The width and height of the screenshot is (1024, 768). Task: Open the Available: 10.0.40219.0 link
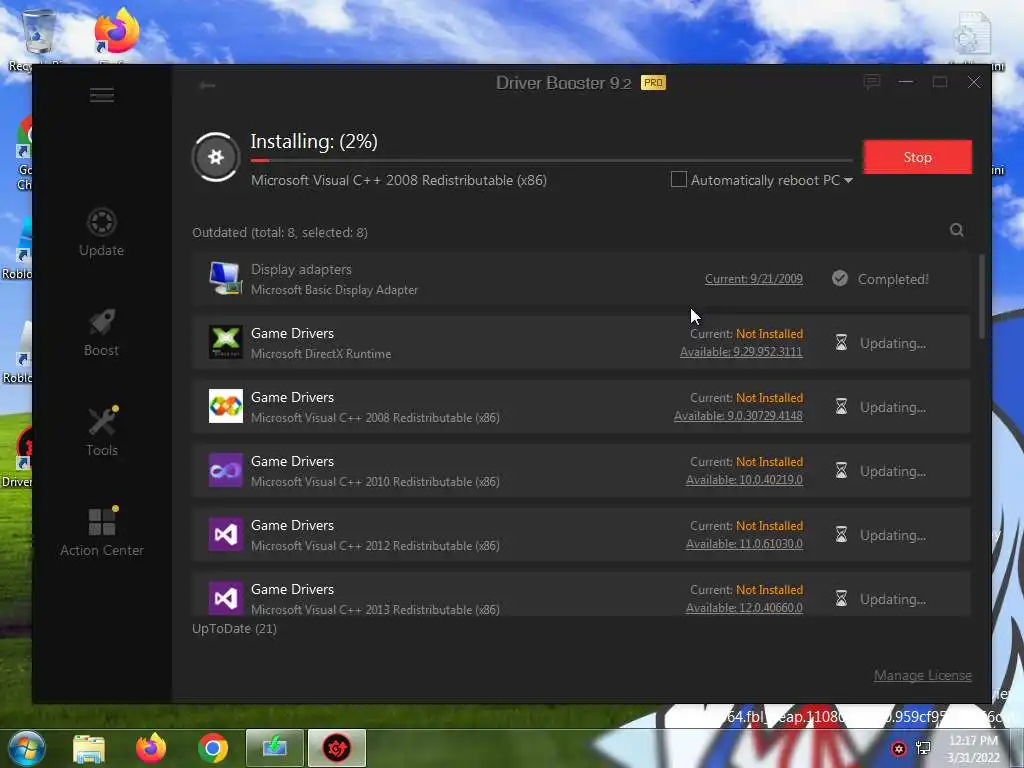click(x=744, y=480)
